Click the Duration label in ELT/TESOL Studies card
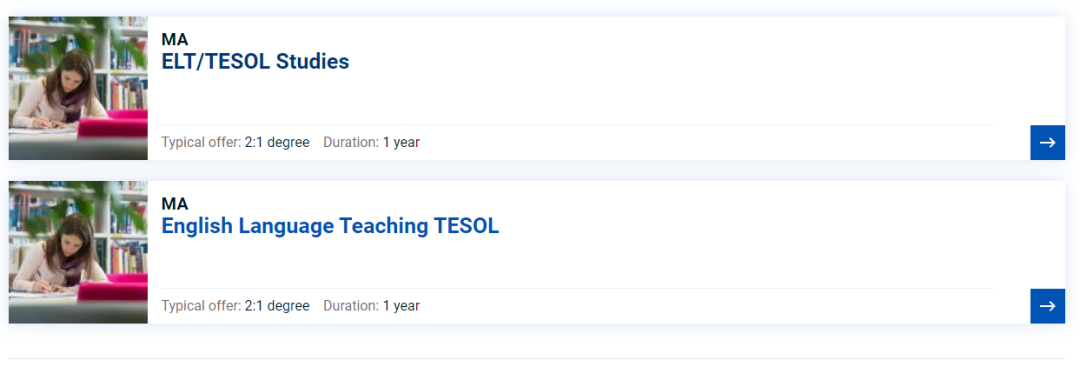1080x374 pixels. coord(351,143)
